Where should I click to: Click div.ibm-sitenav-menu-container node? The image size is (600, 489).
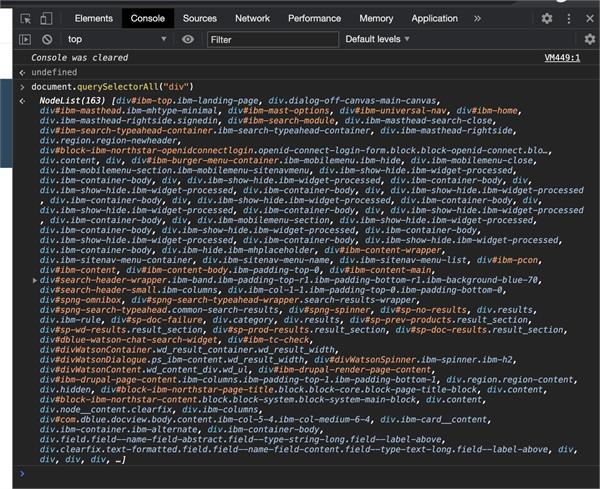click(116, 260)
